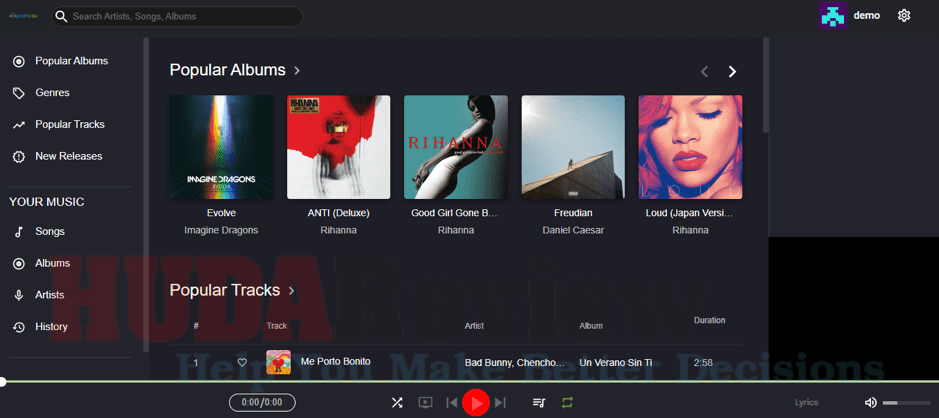Click the track progress seek bar
This screenshot has width=939, height=418.
click(470, 381)
